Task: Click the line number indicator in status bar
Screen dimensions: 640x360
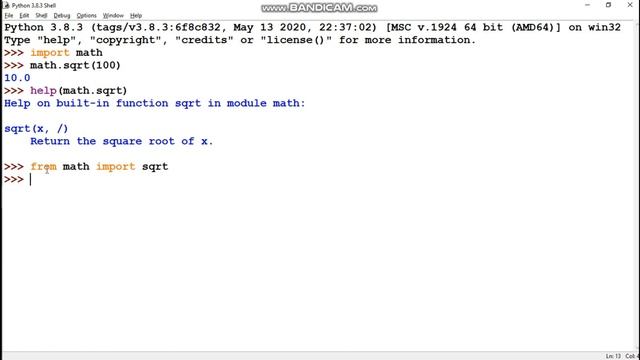Action: pos(613,356)
